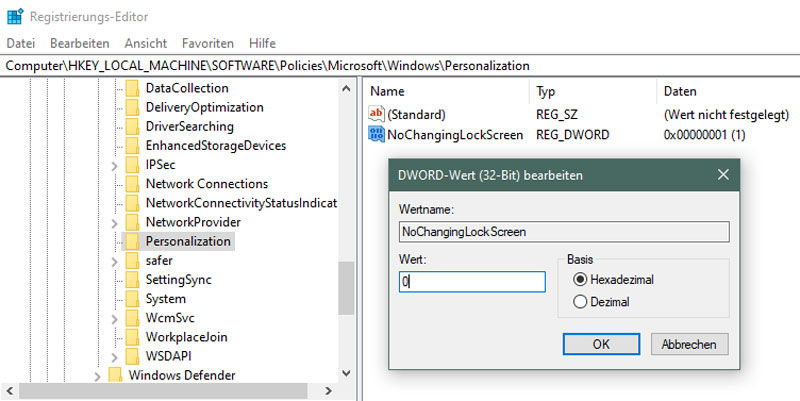Click the Windows Defender folder icon
Image resolution: width=800 pixels, height=401 pixels.
coord(115,375)
